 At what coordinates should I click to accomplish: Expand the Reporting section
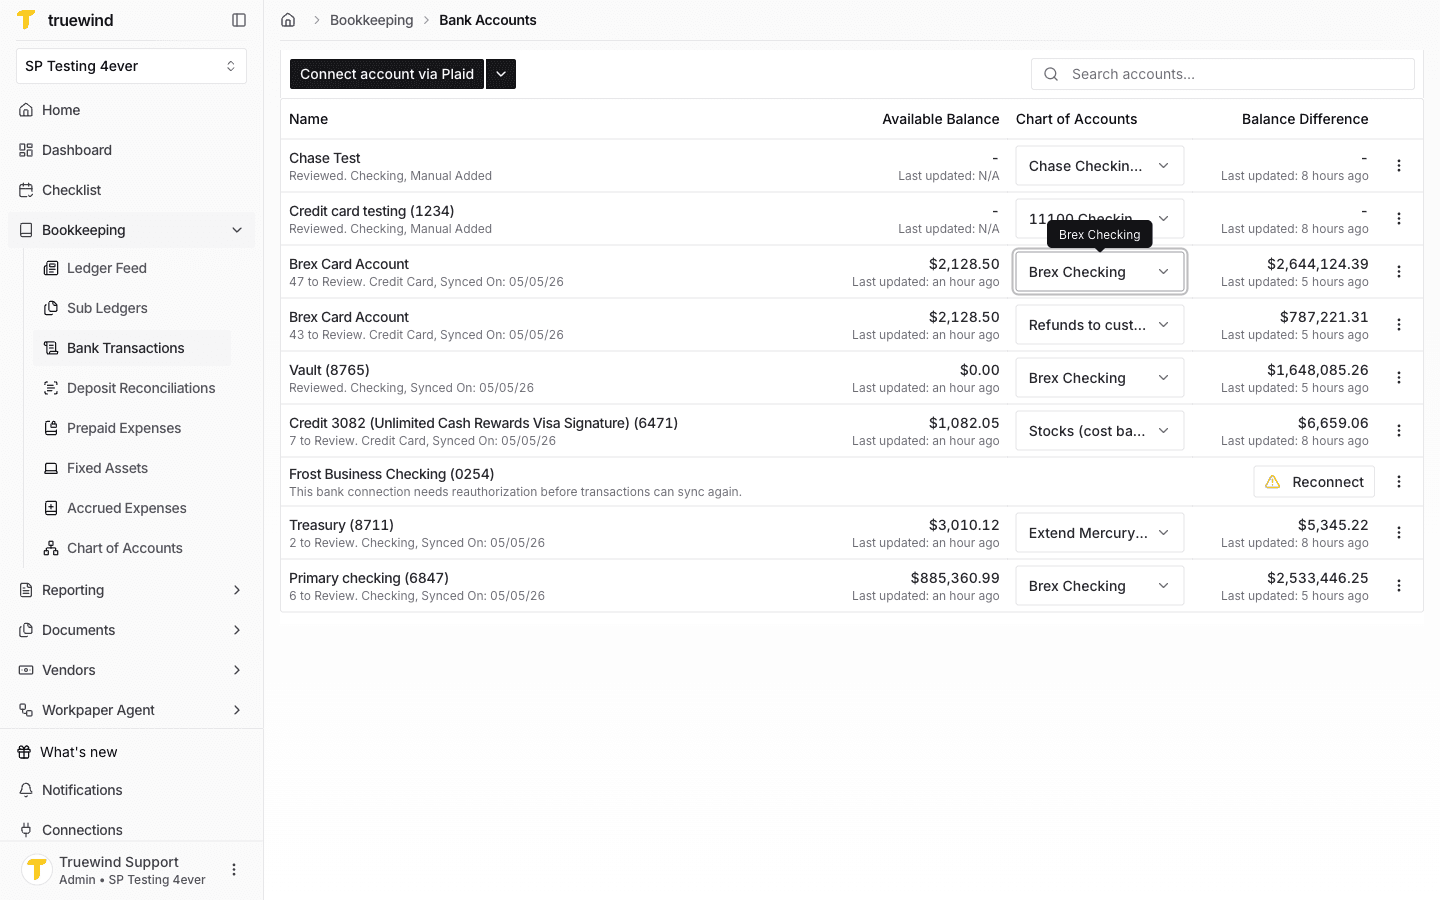pyautogui.click(x=131, y=590)
